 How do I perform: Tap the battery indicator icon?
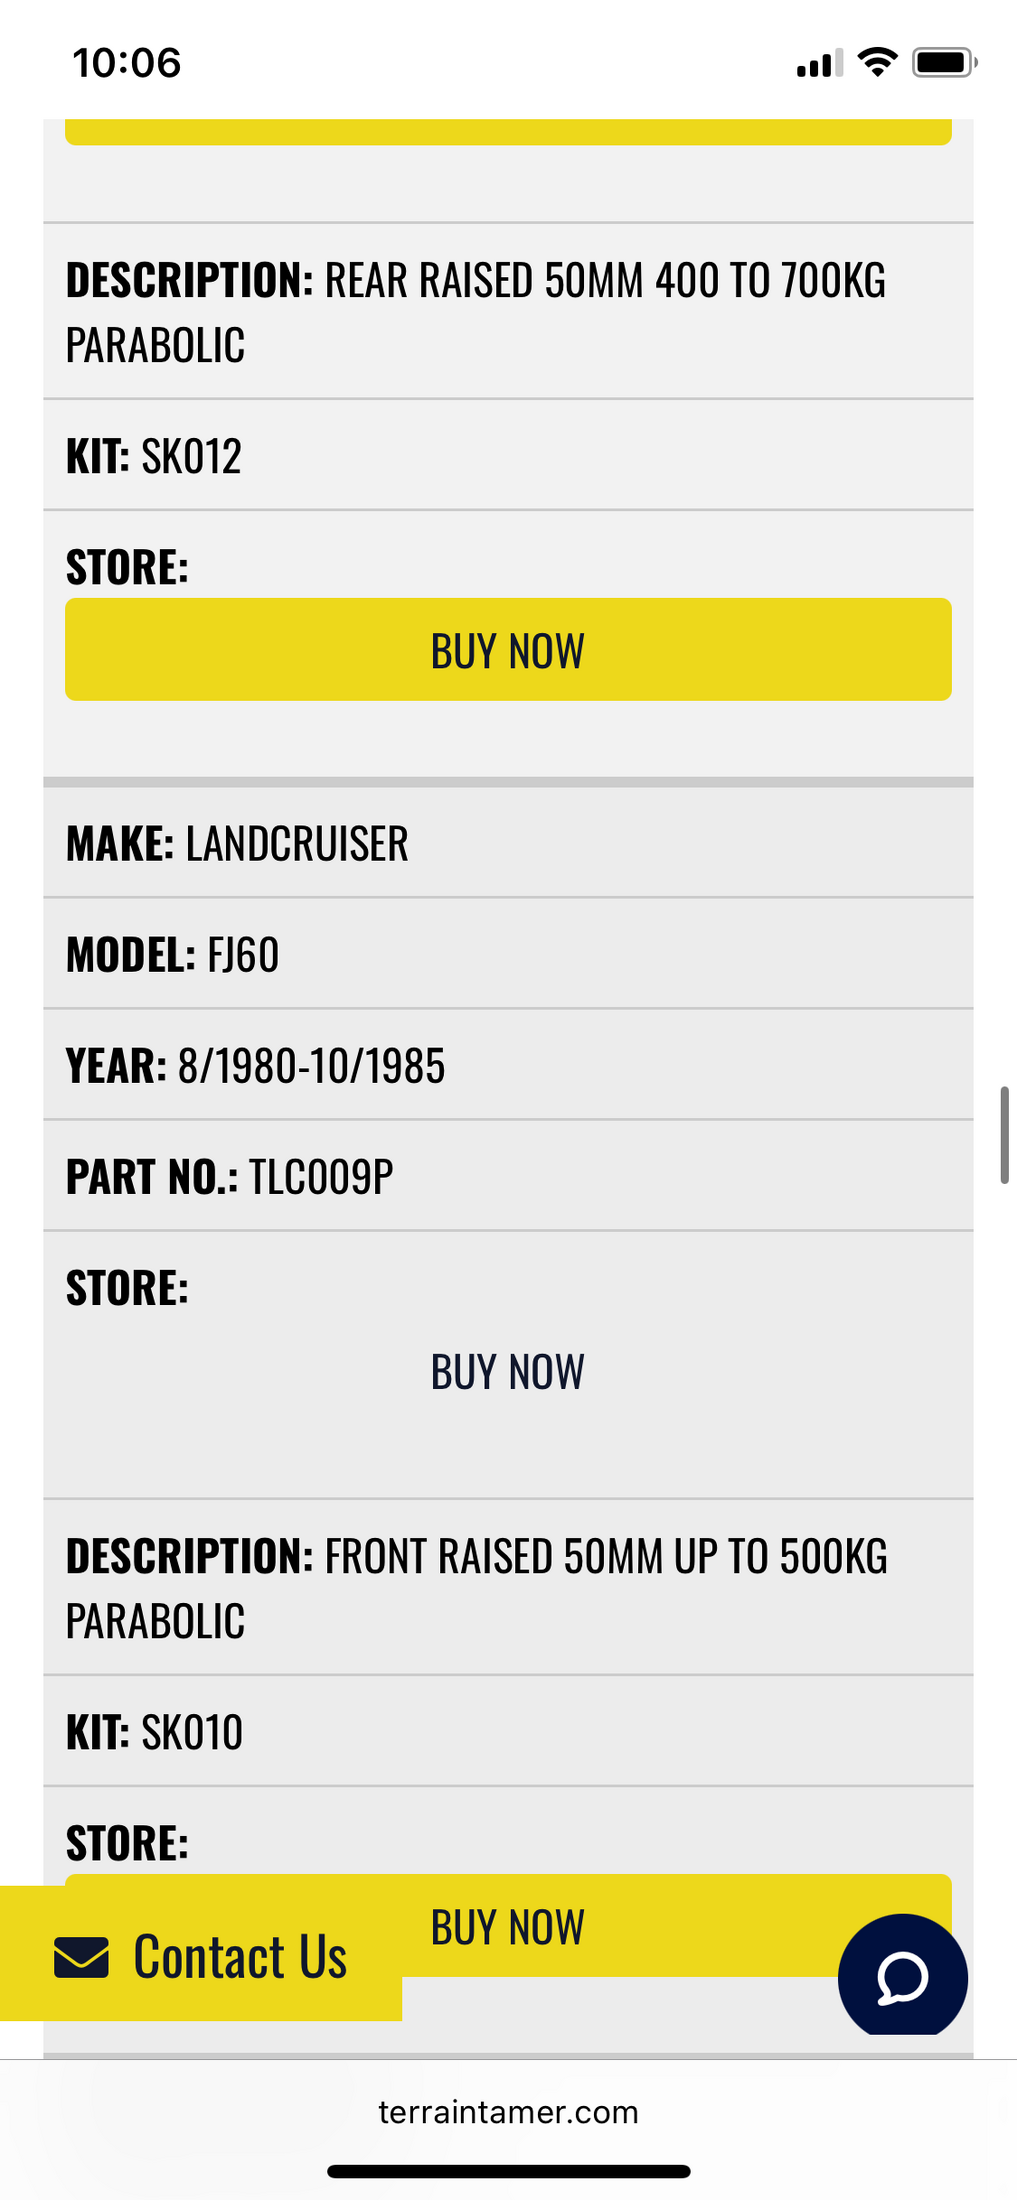(943, 62)
